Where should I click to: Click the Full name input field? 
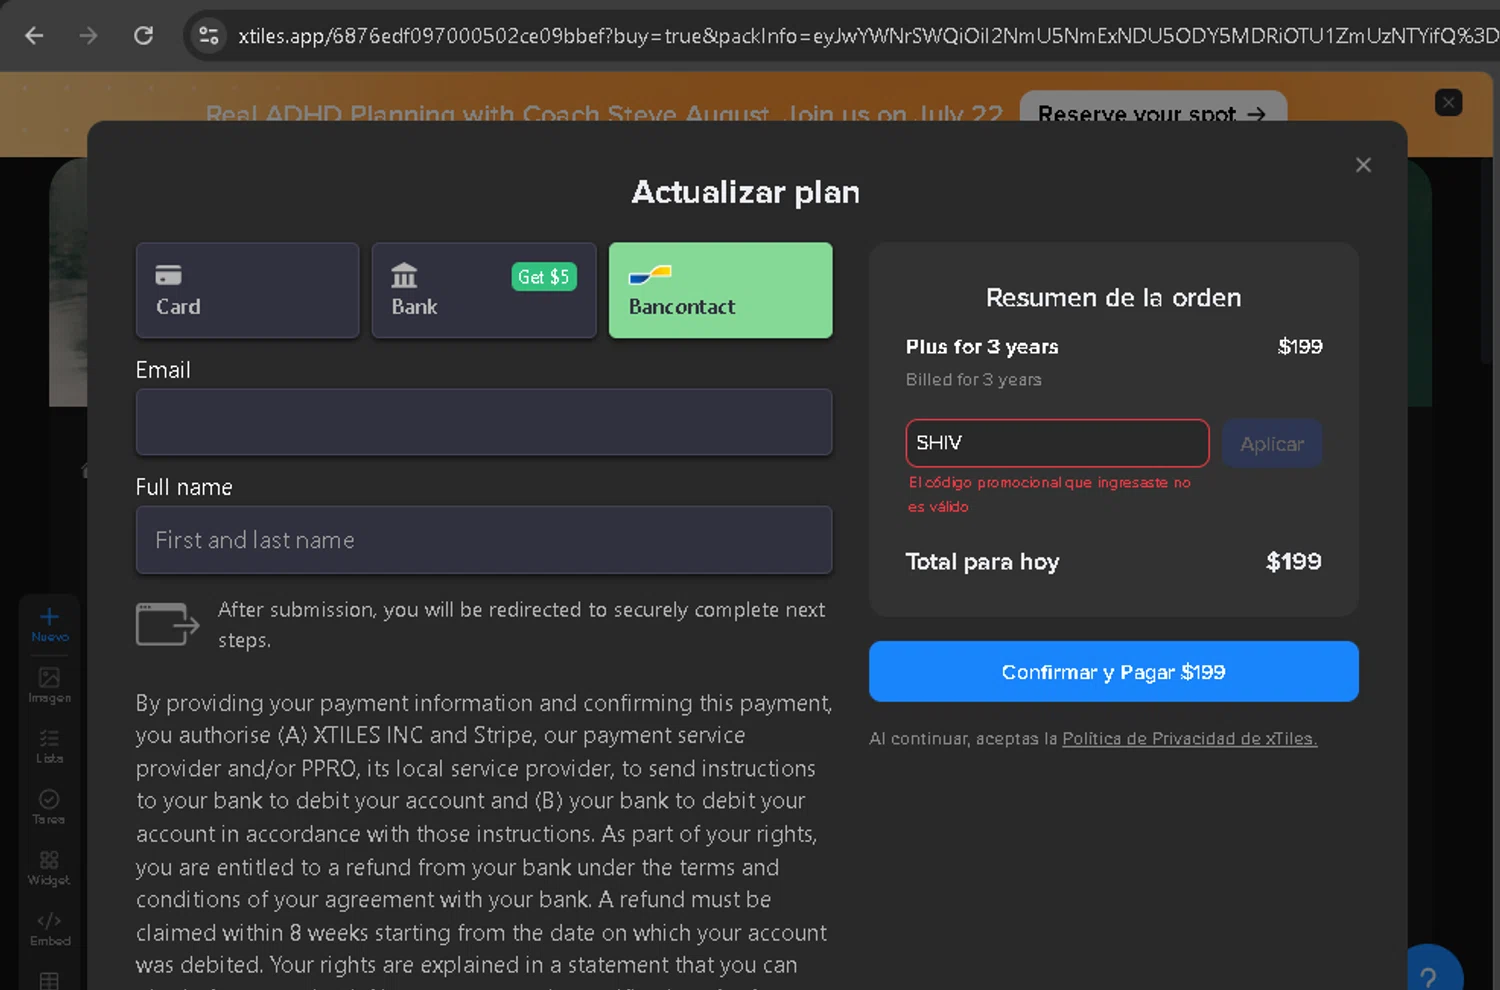coord(484,540)
